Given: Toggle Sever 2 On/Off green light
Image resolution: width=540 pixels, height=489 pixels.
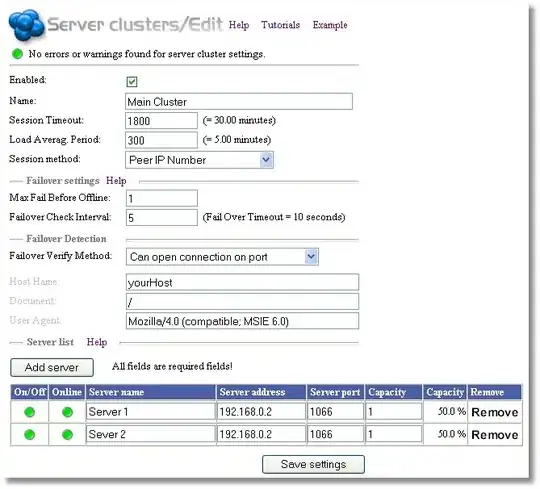Looking at the screenshot, I should click(30, 435).
